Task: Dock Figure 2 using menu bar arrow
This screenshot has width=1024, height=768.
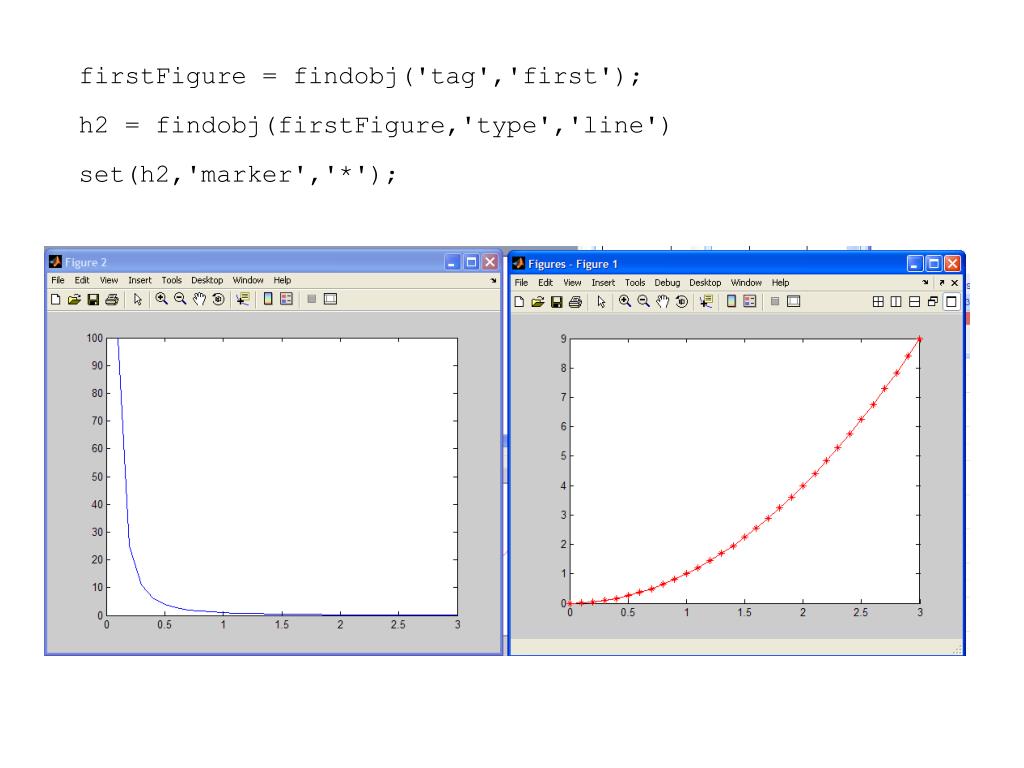Action: pyautogui.click(x=494, y=280)
